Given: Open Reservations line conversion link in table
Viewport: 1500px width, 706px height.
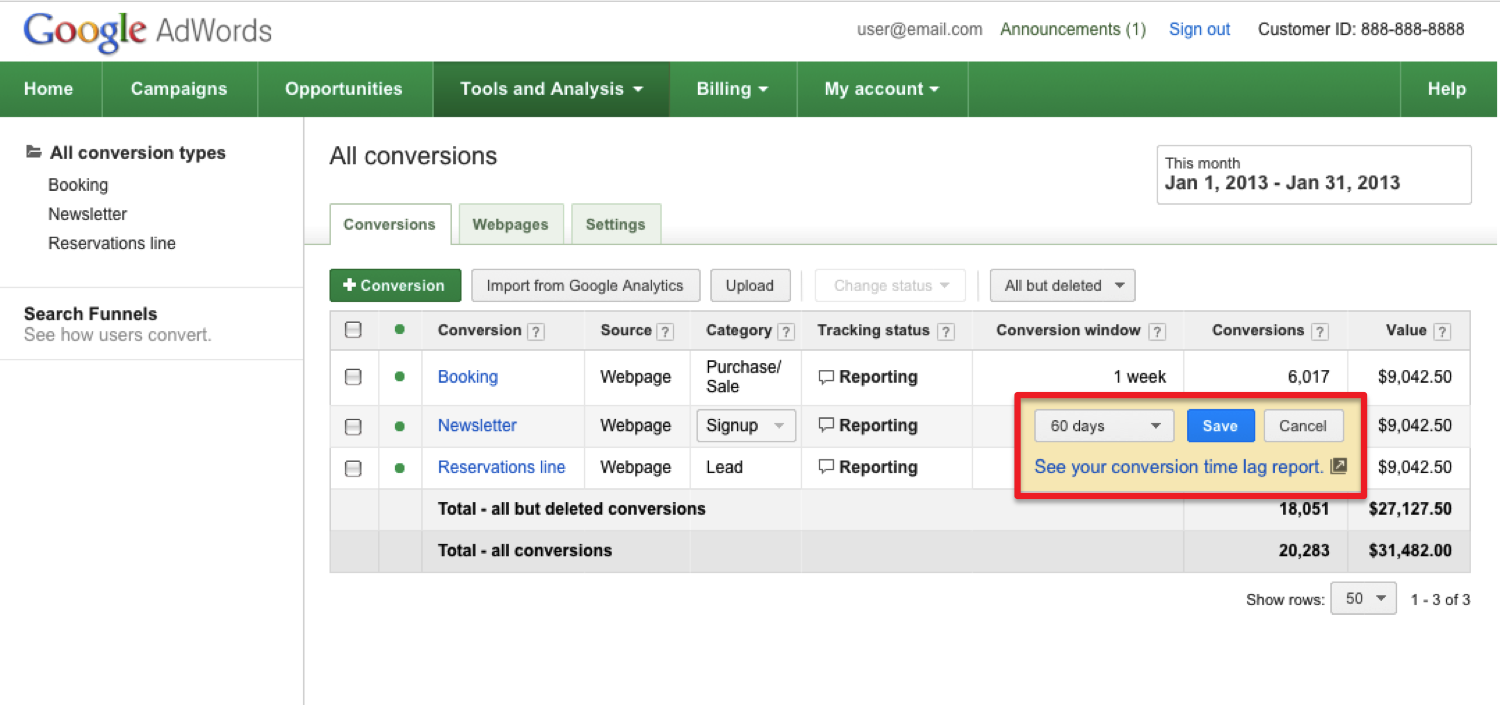Looking at the screenshot, I should tap(501, 467).
